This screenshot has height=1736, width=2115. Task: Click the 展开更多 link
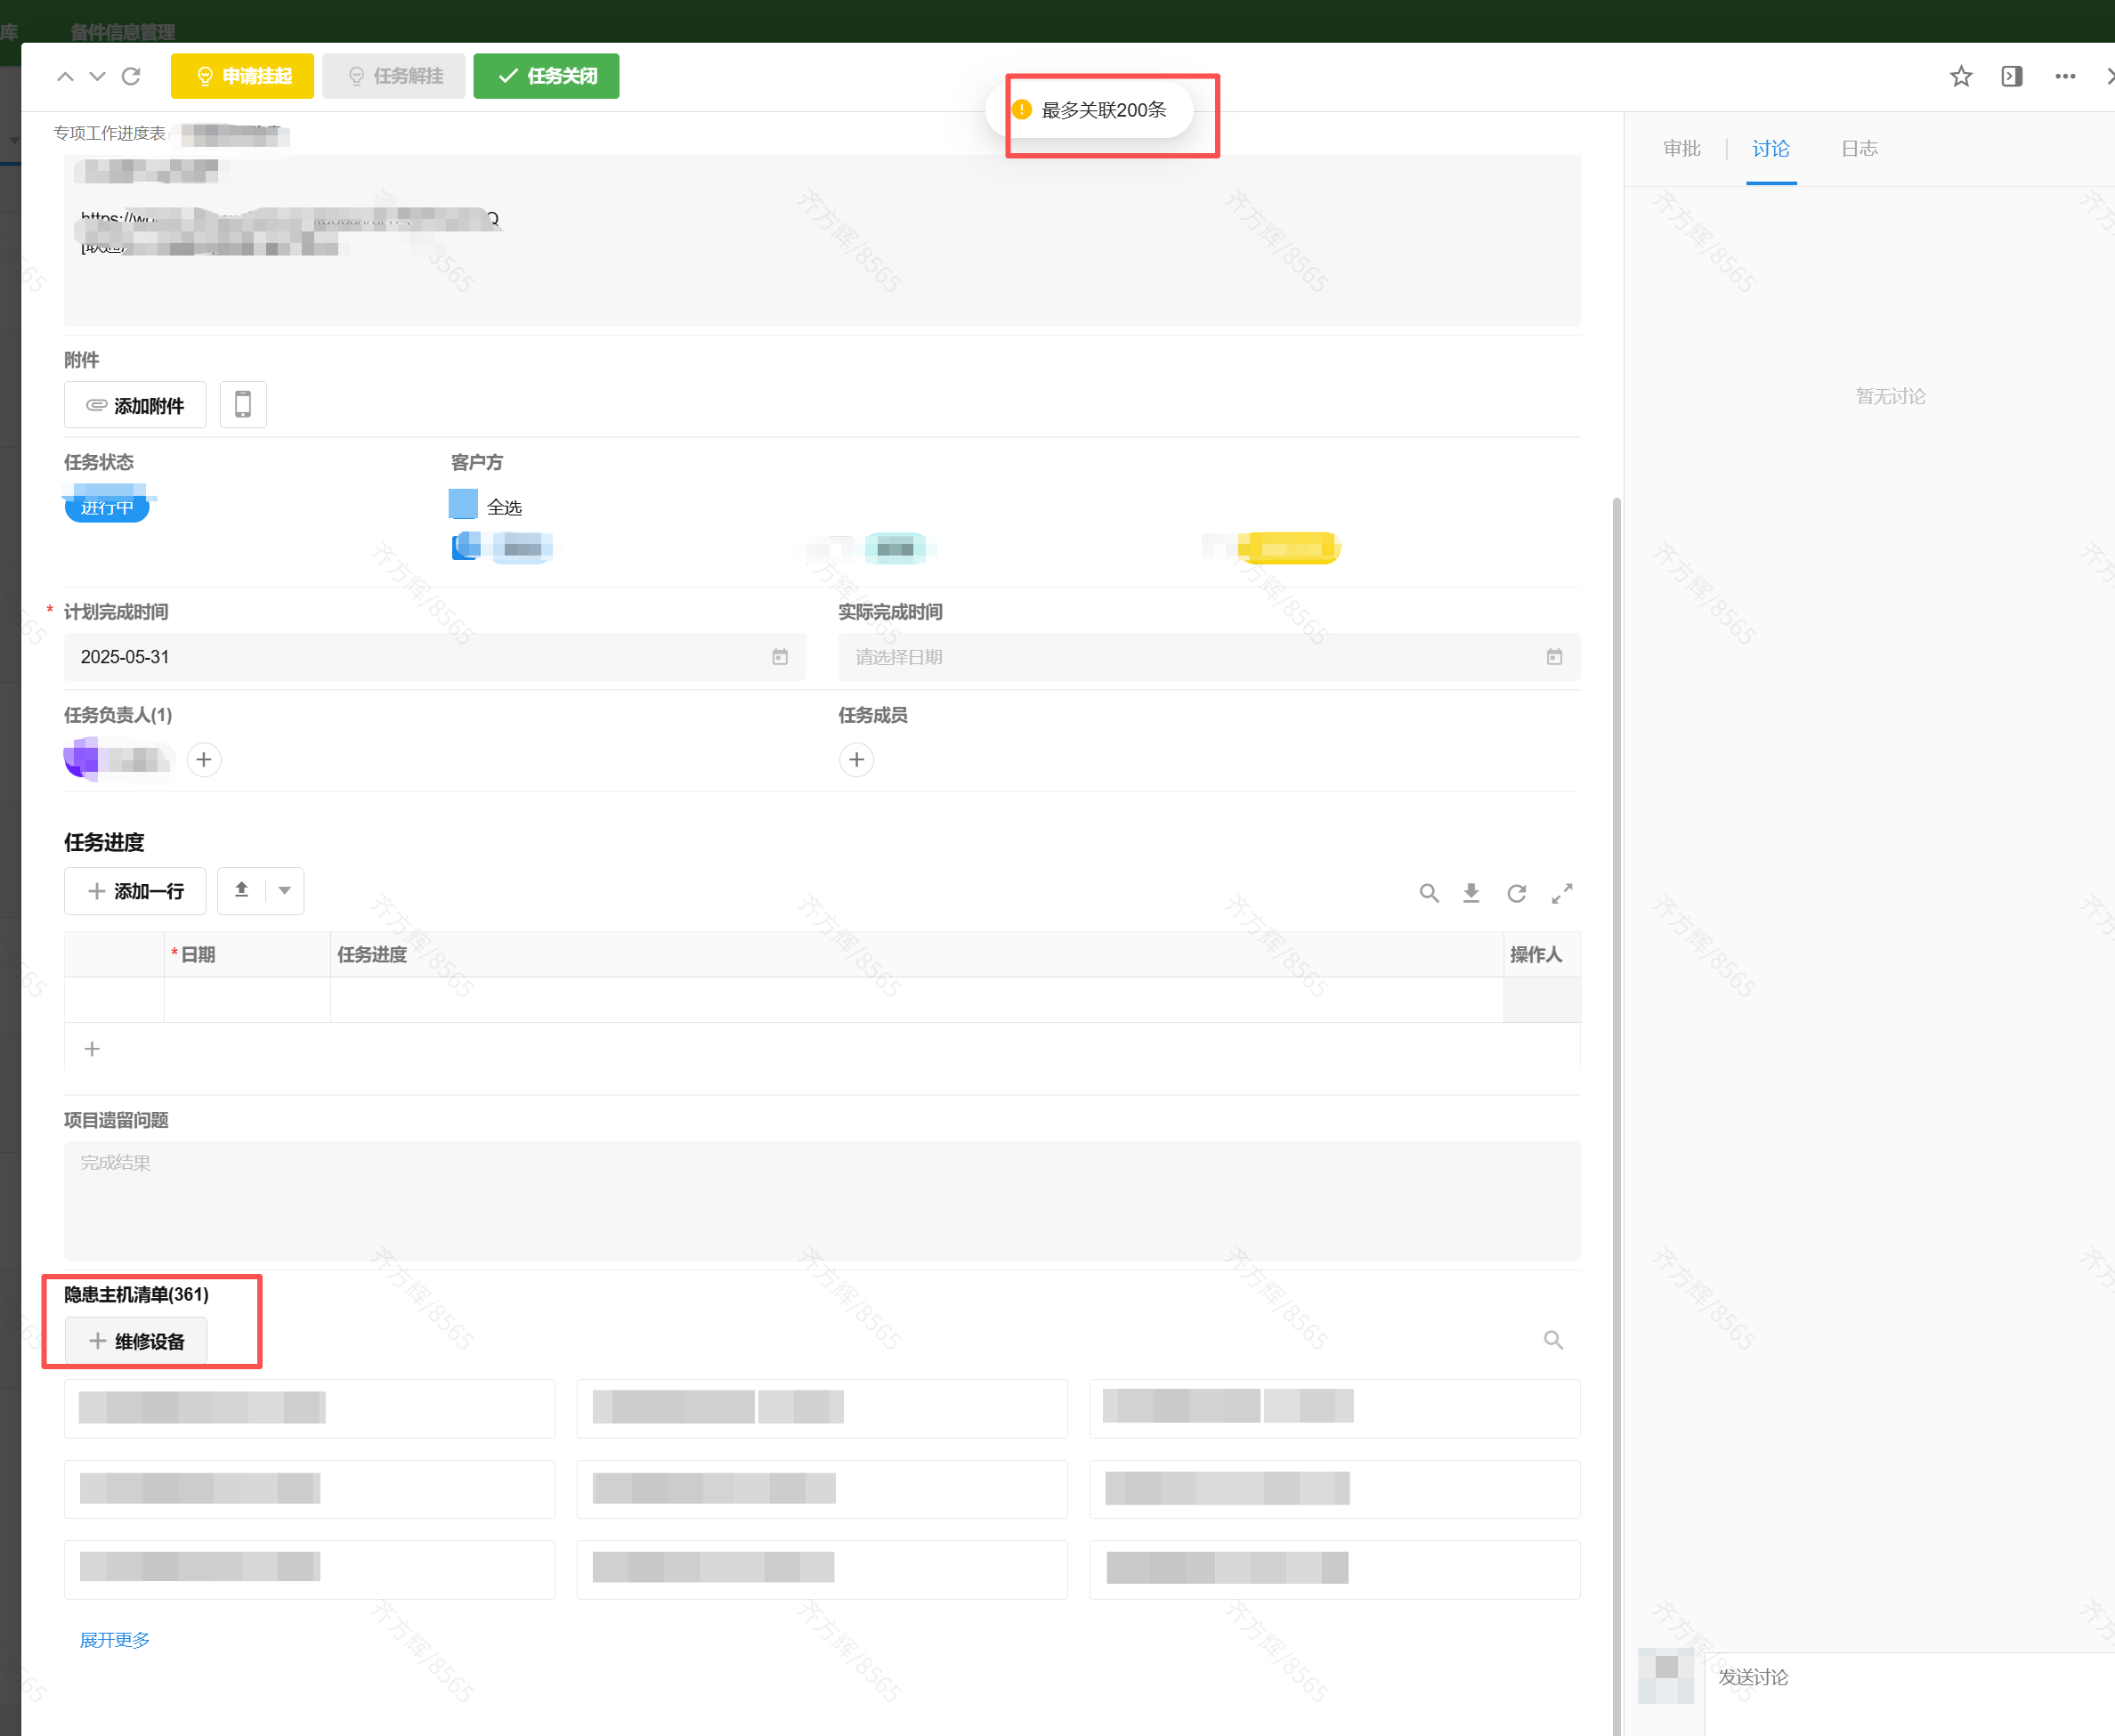tap(115, 1640)
